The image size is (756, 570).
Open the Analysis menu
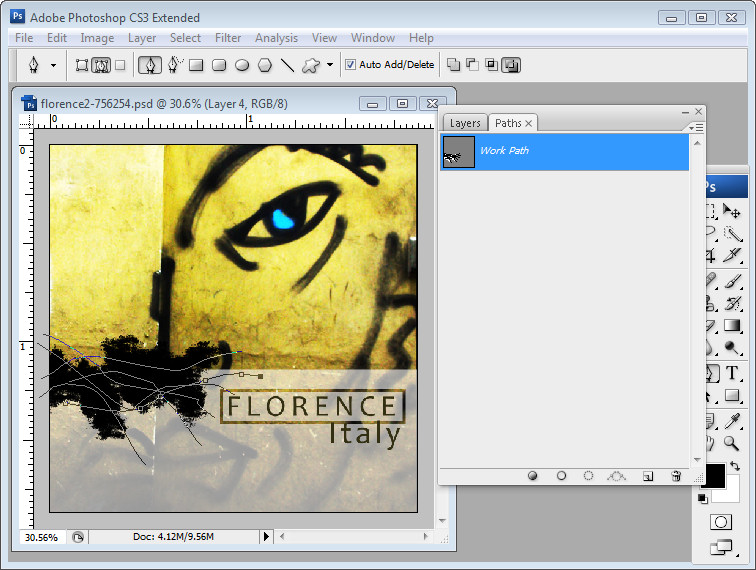coord(276,38)
